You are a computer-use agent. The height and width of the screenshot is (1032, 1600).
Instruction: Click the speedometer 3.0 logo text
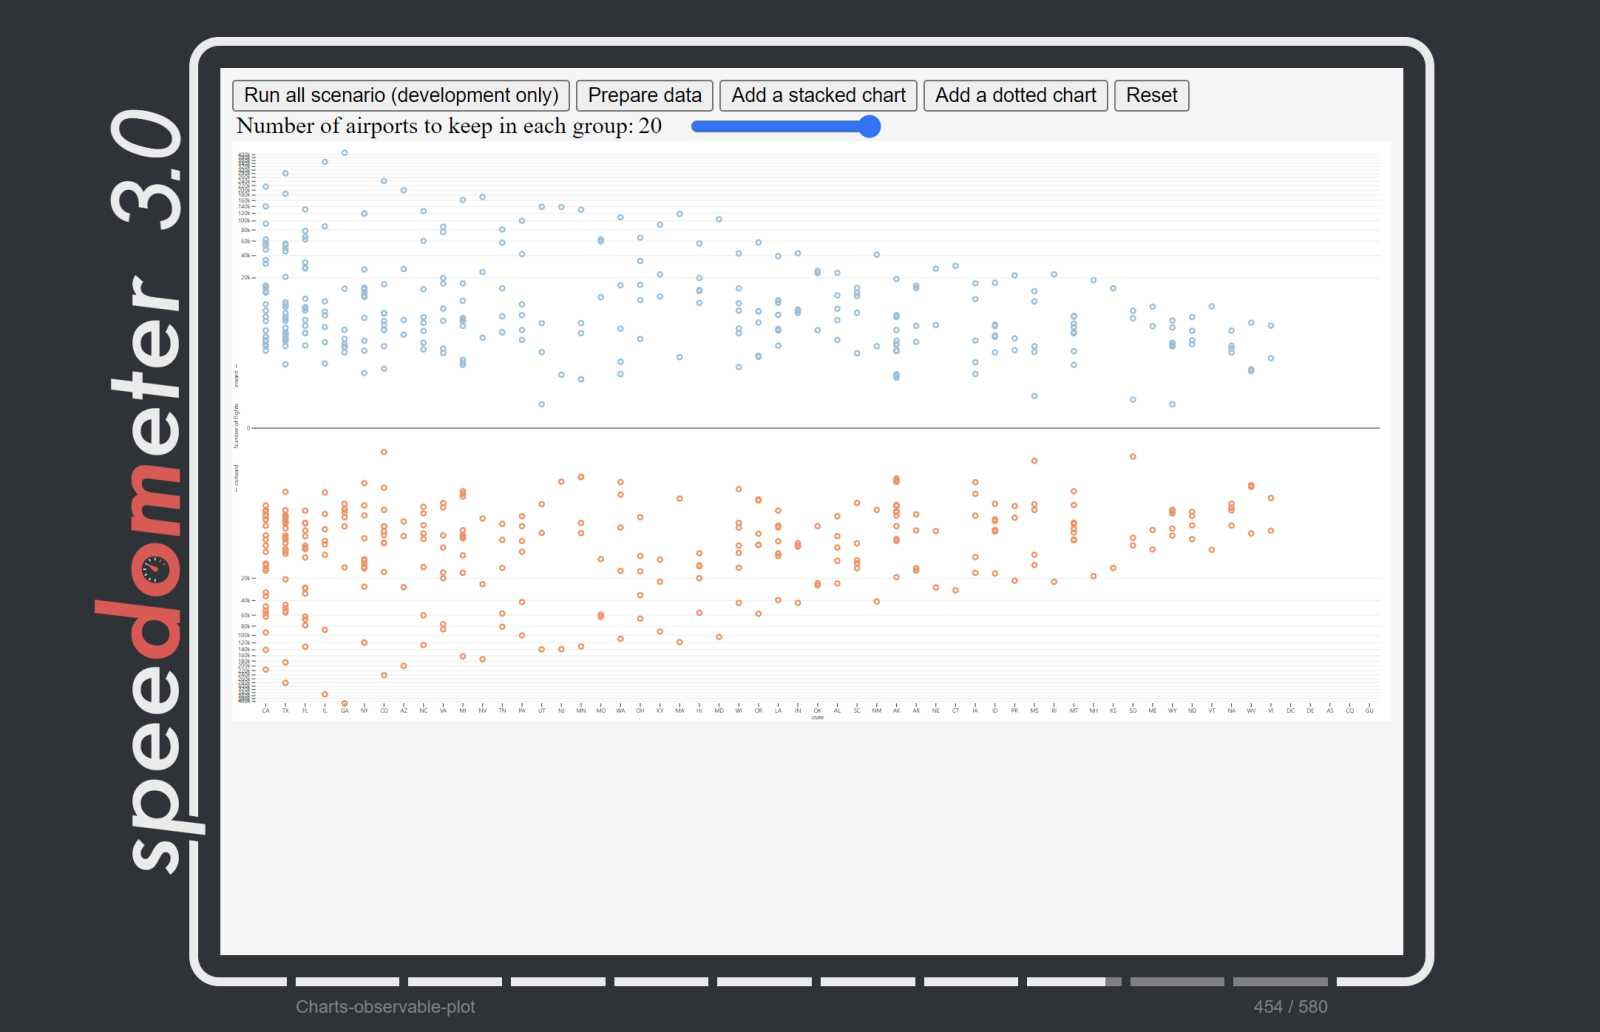pos(150,490)
